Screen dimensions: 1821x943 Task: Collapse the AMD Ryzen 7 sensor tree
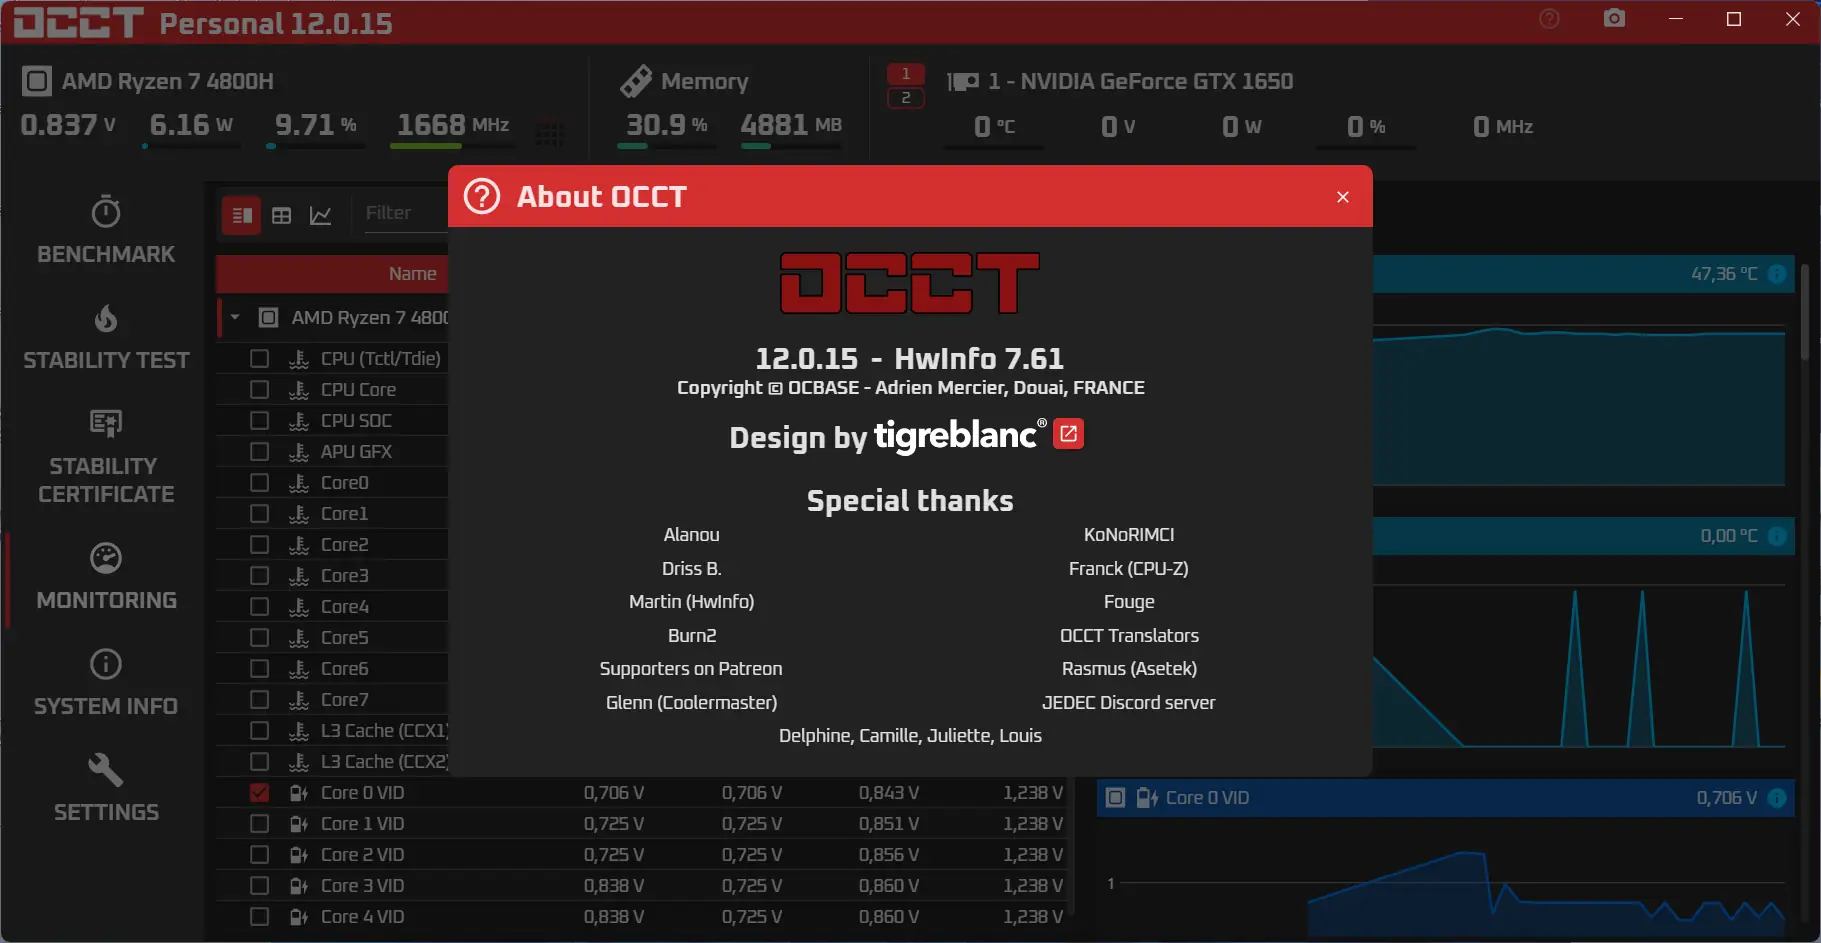[235, 318]
